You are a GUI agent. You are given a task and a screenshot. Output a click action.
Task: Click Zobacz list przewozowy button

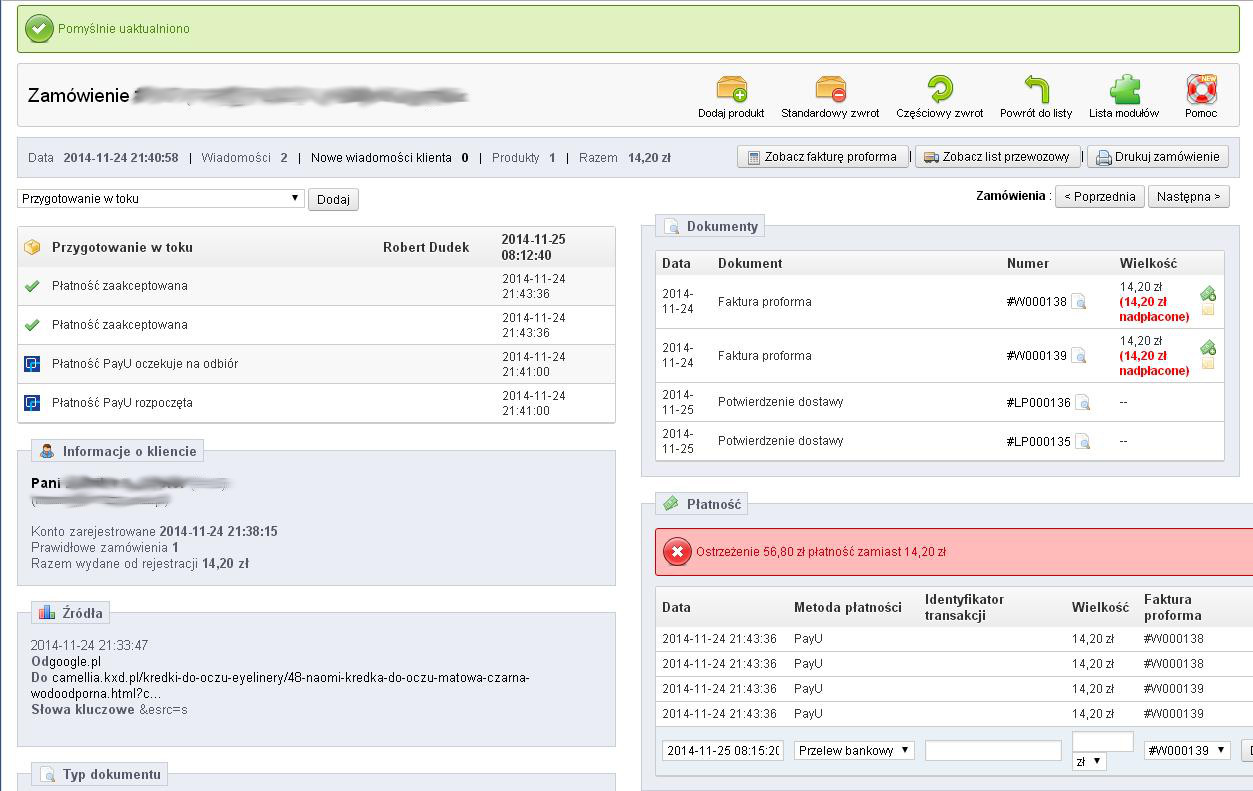(x=998, y=157)
